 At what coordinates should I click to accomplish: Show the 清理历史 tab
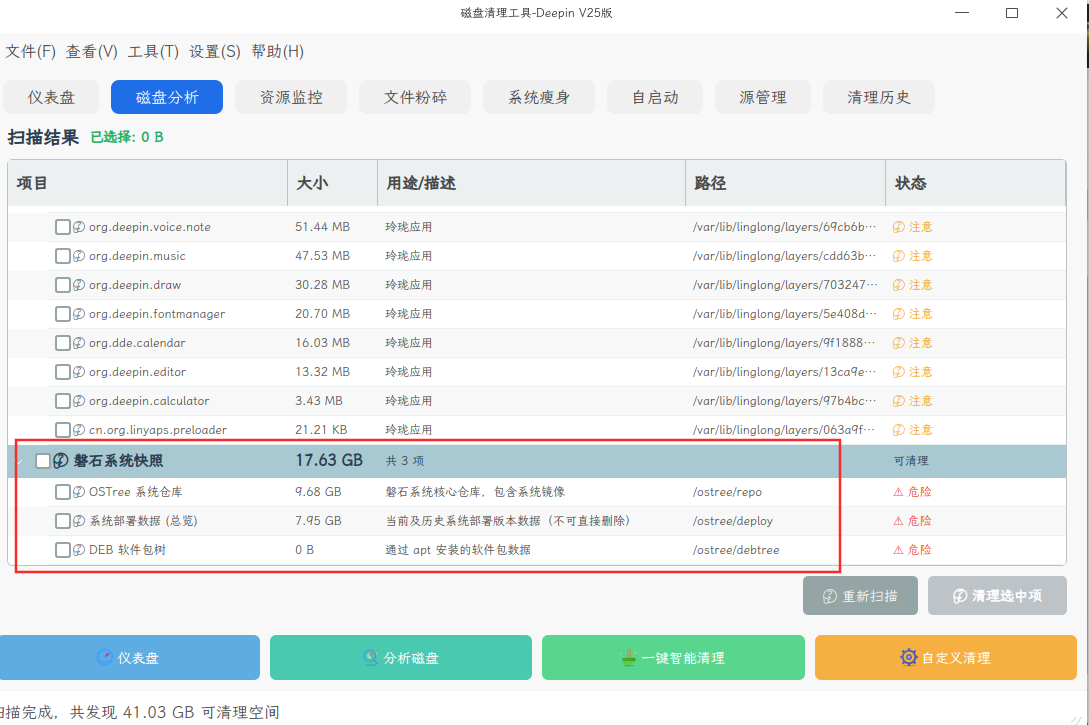click(879, 97)
